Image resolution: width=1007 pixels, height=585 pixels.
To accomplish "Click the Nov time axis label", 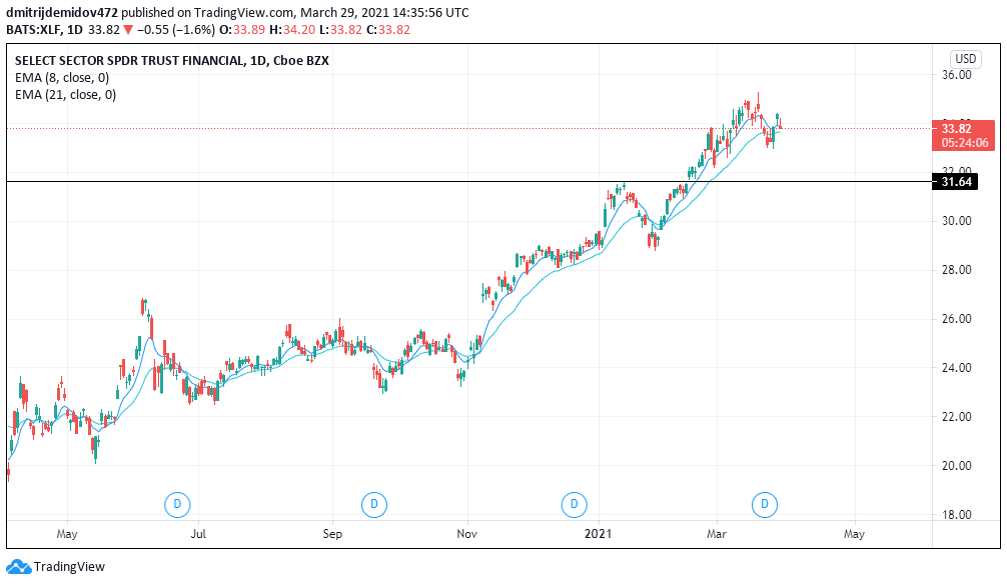I will pyautogui.click(x=467, y=534).
